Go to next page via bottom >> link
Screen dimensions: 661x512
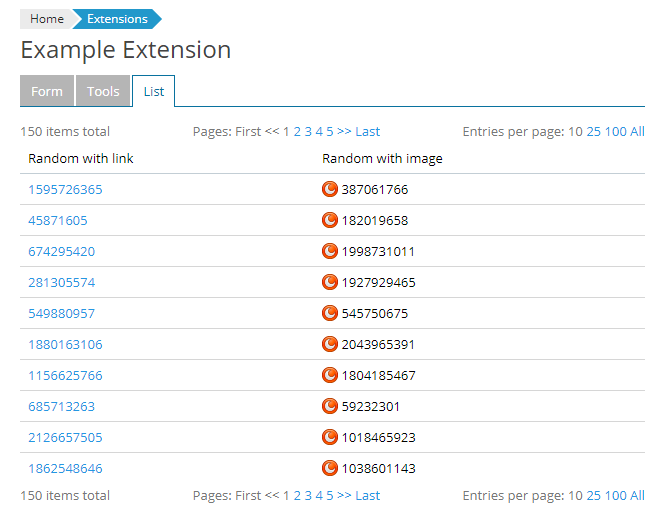tap(344, 495)
